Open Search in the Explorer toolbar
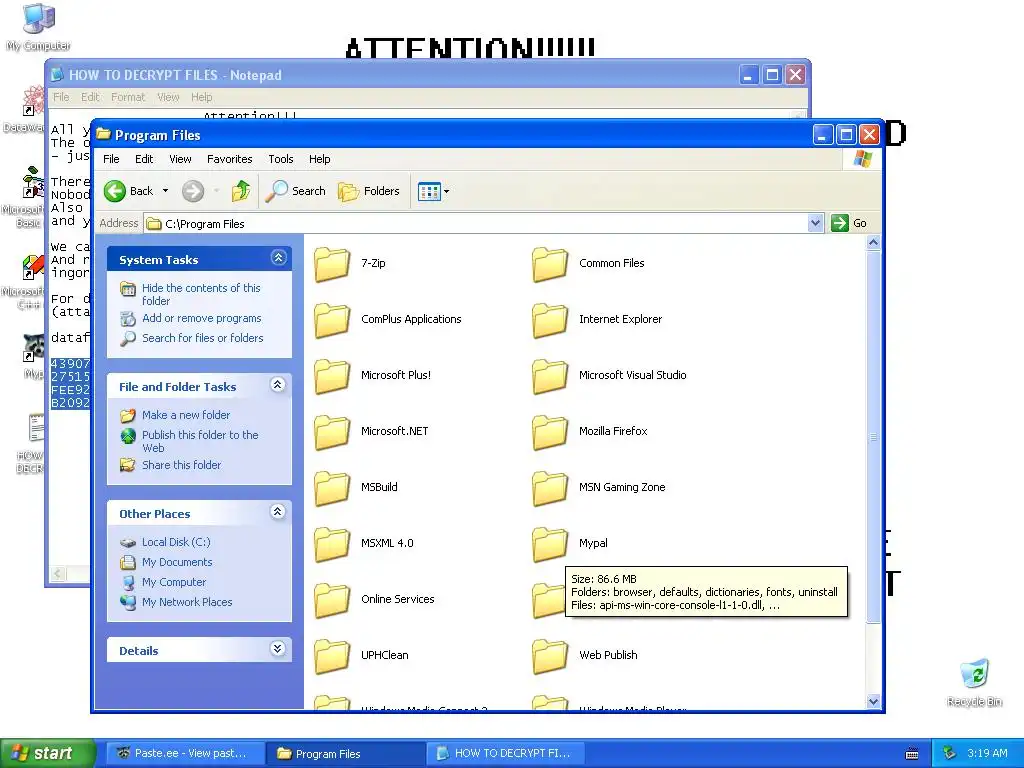1024x768 pixels. click(296, 191)
